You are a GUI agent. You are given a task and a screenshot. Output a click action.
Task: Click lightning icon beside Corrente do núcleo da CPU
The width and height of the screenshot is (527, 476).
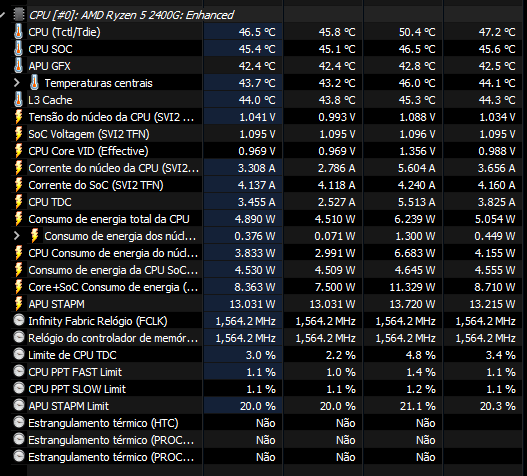(x=18, y=168)
